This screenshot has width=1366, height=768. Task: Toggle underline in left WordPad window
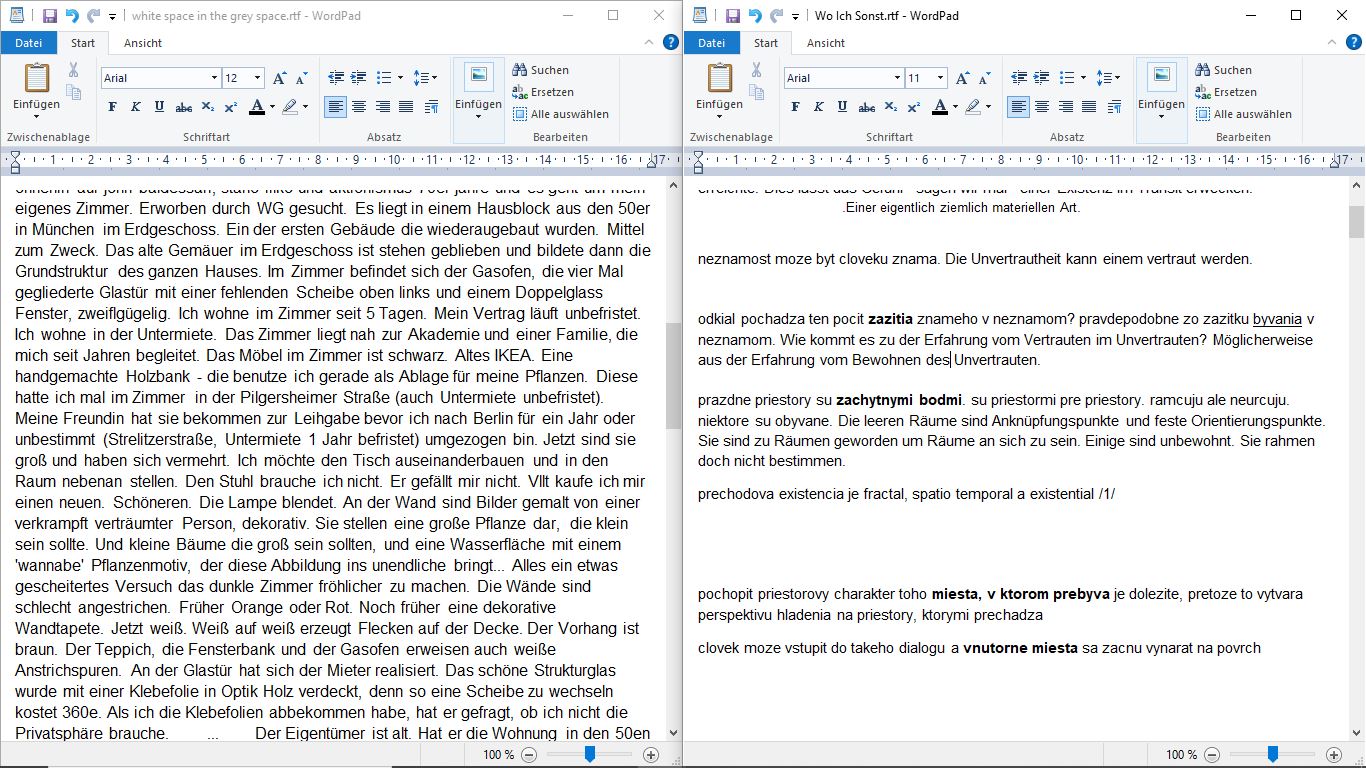[159, 107]
